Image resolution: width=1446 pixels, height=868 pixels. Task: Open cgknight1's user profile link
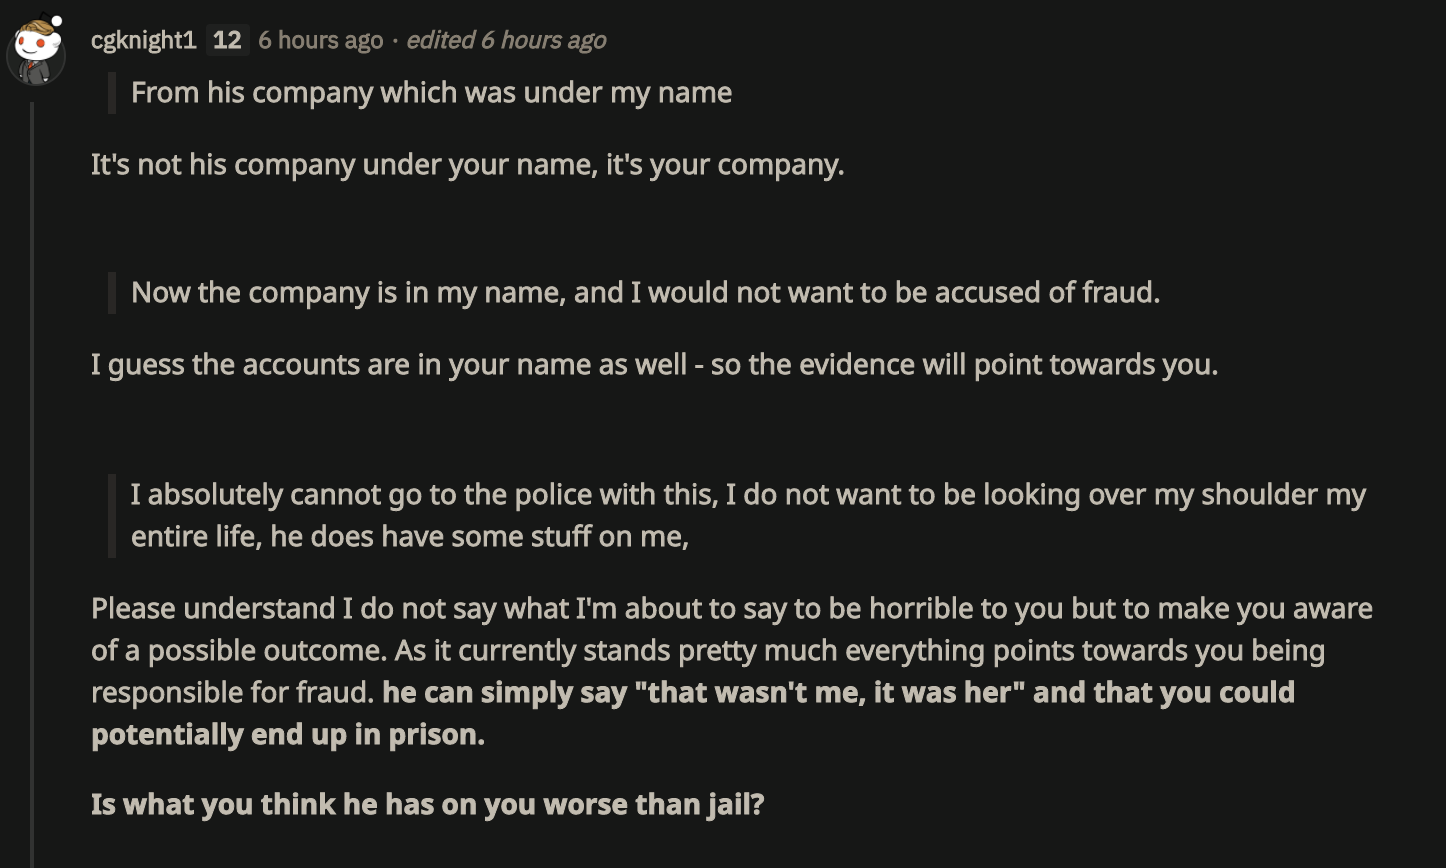click(x=143, y=40)
